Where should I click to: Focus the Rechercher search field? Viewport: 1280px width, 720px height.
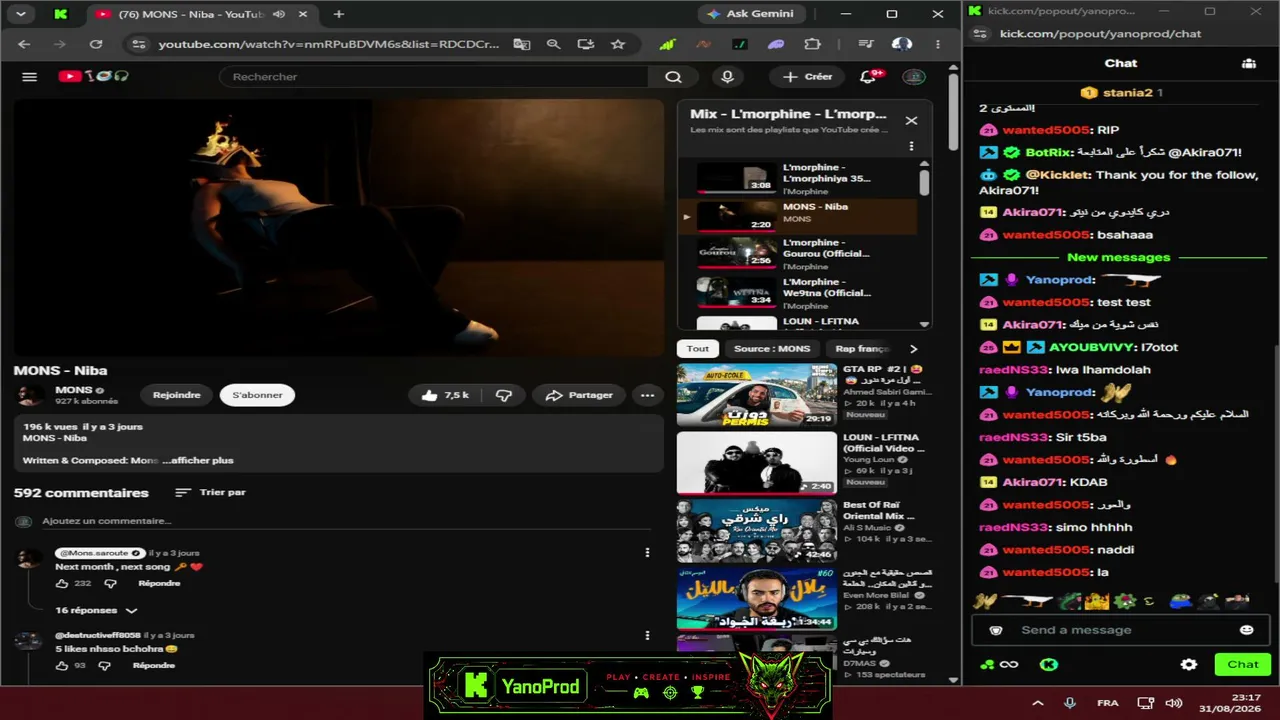pos(434,77)
